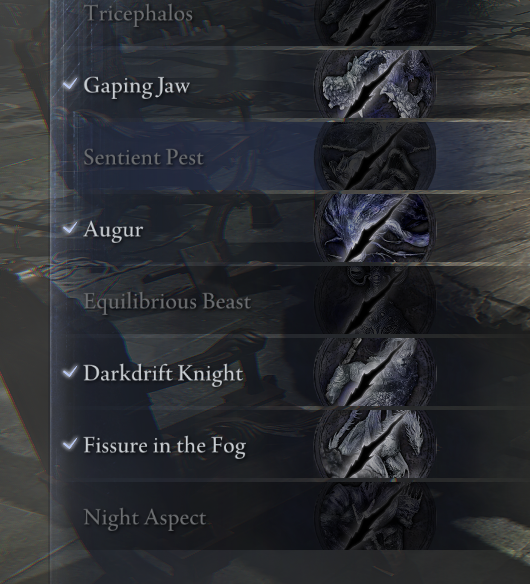Click the Gaping Jaw emblem icon

click(374, 84)
